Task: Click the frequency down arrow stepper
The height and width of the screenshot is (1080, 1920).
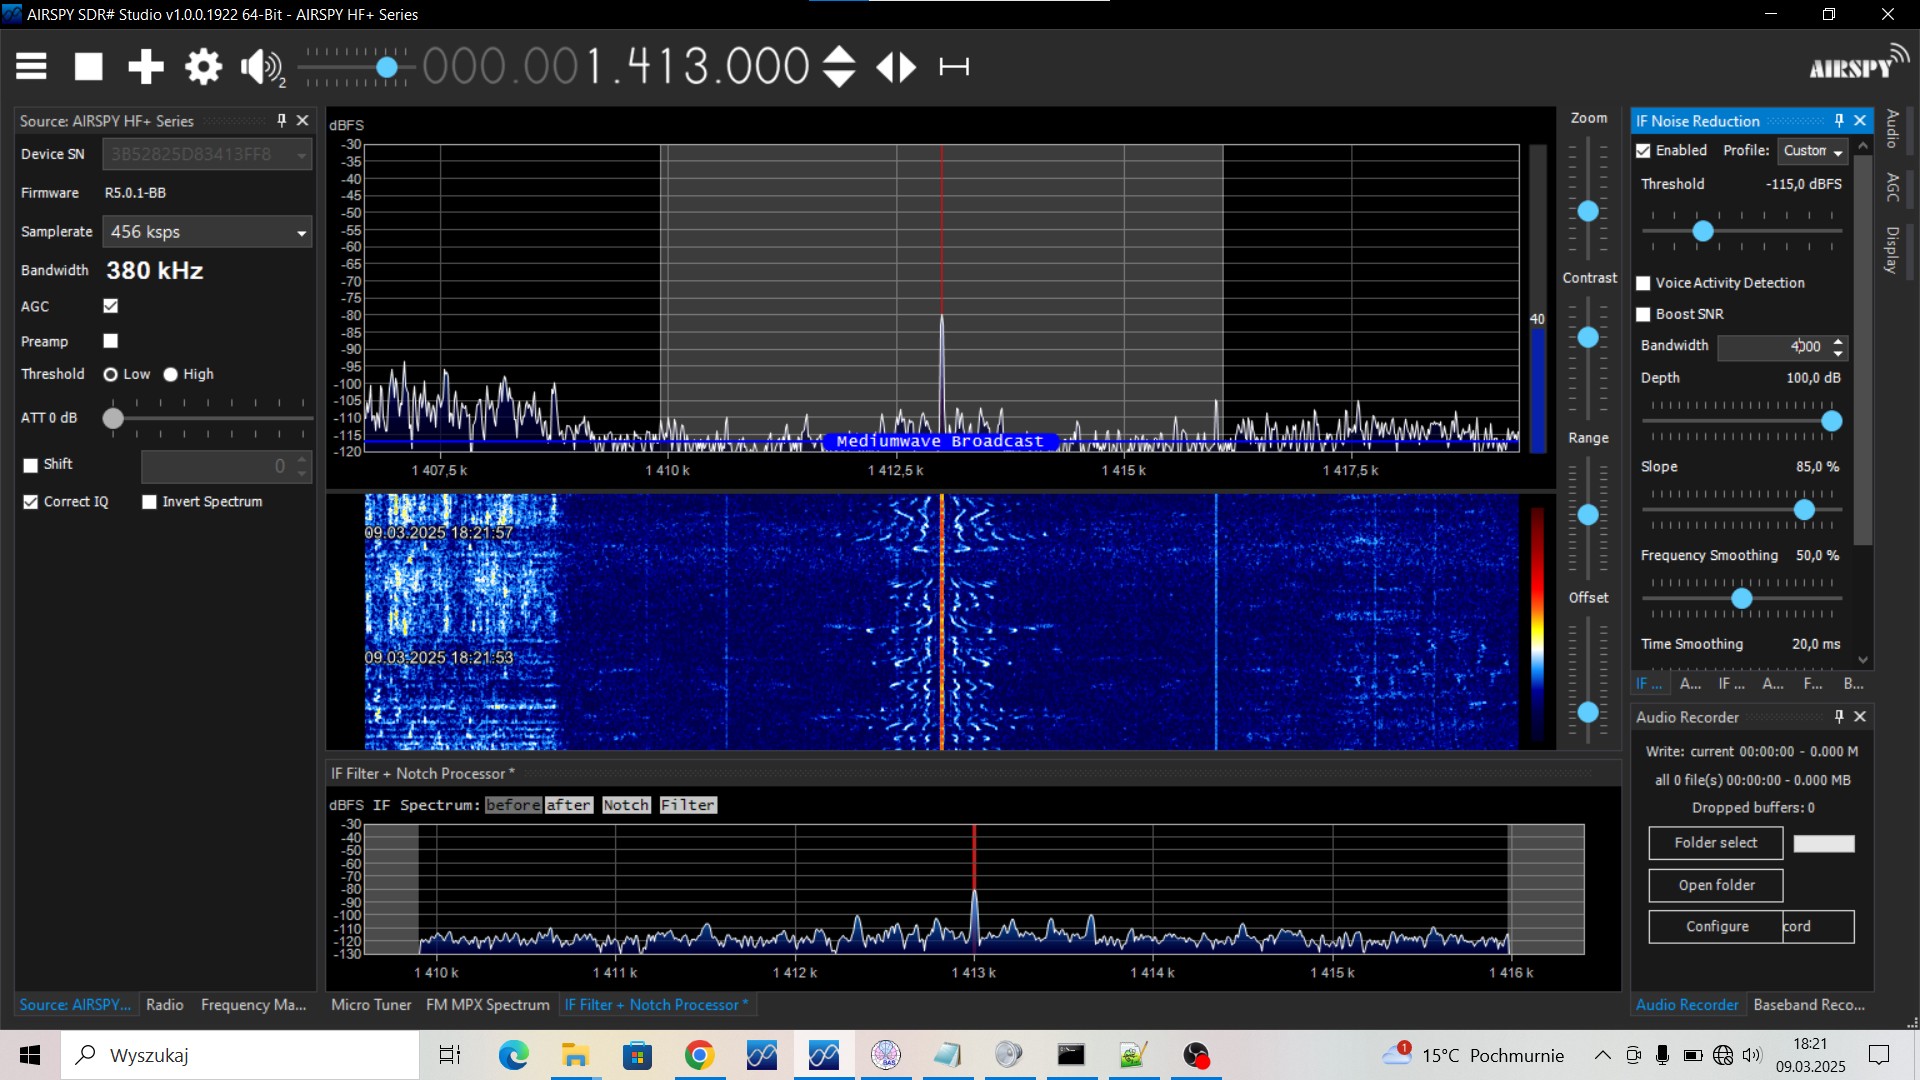Action: pyautogui.click(x=838, y=79)
